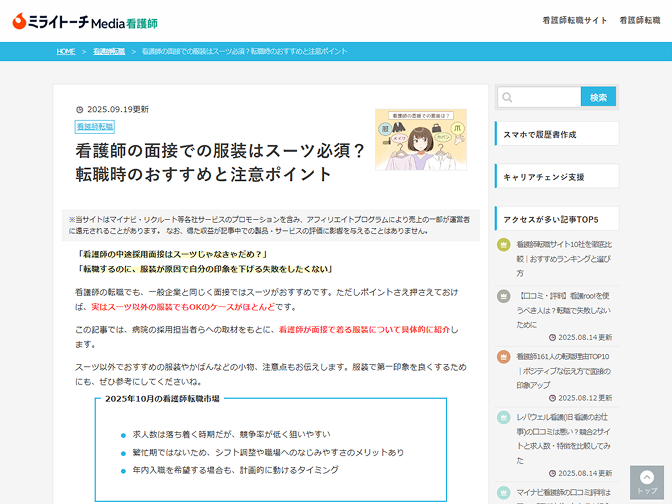Screen dimensions: 672x504
Task: Jump to page top with the トップ button
Action: [647, 482]
